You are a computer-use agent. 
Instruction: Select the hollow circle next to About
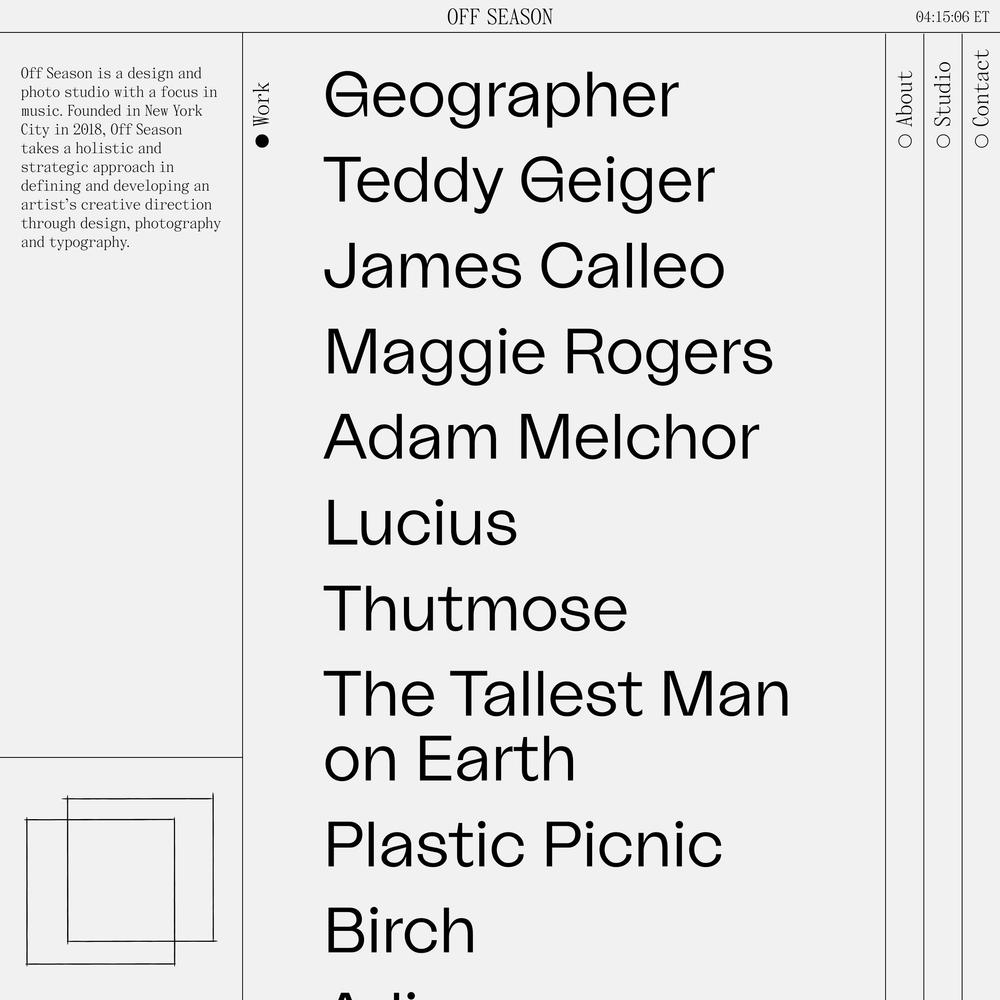[905, 141]
